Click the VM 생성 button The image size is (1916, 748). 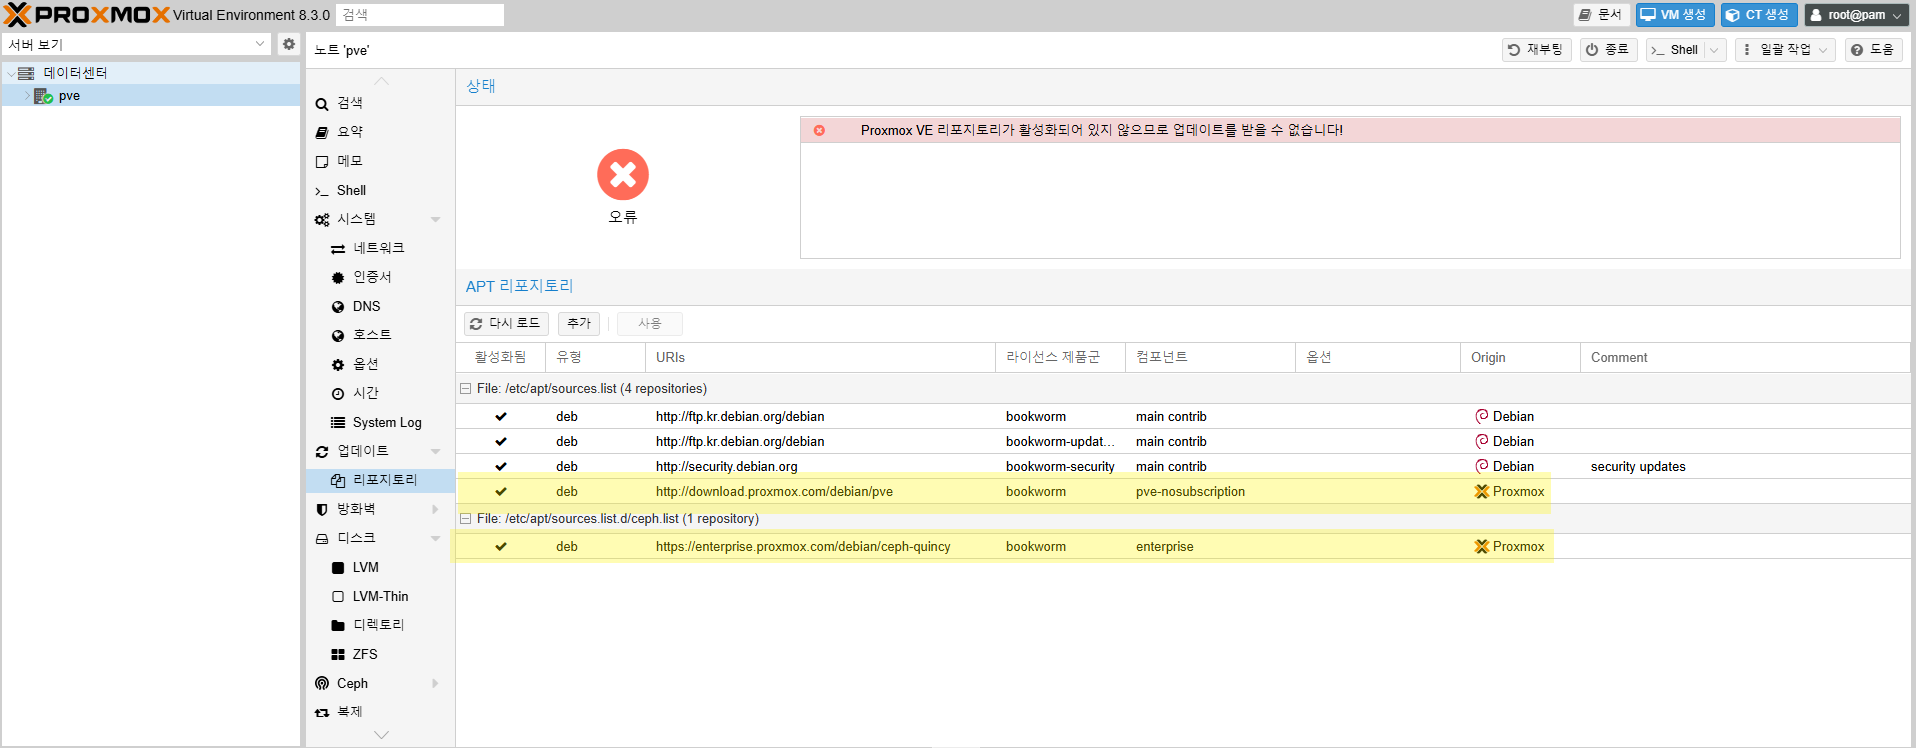[x=1675, y=15]
